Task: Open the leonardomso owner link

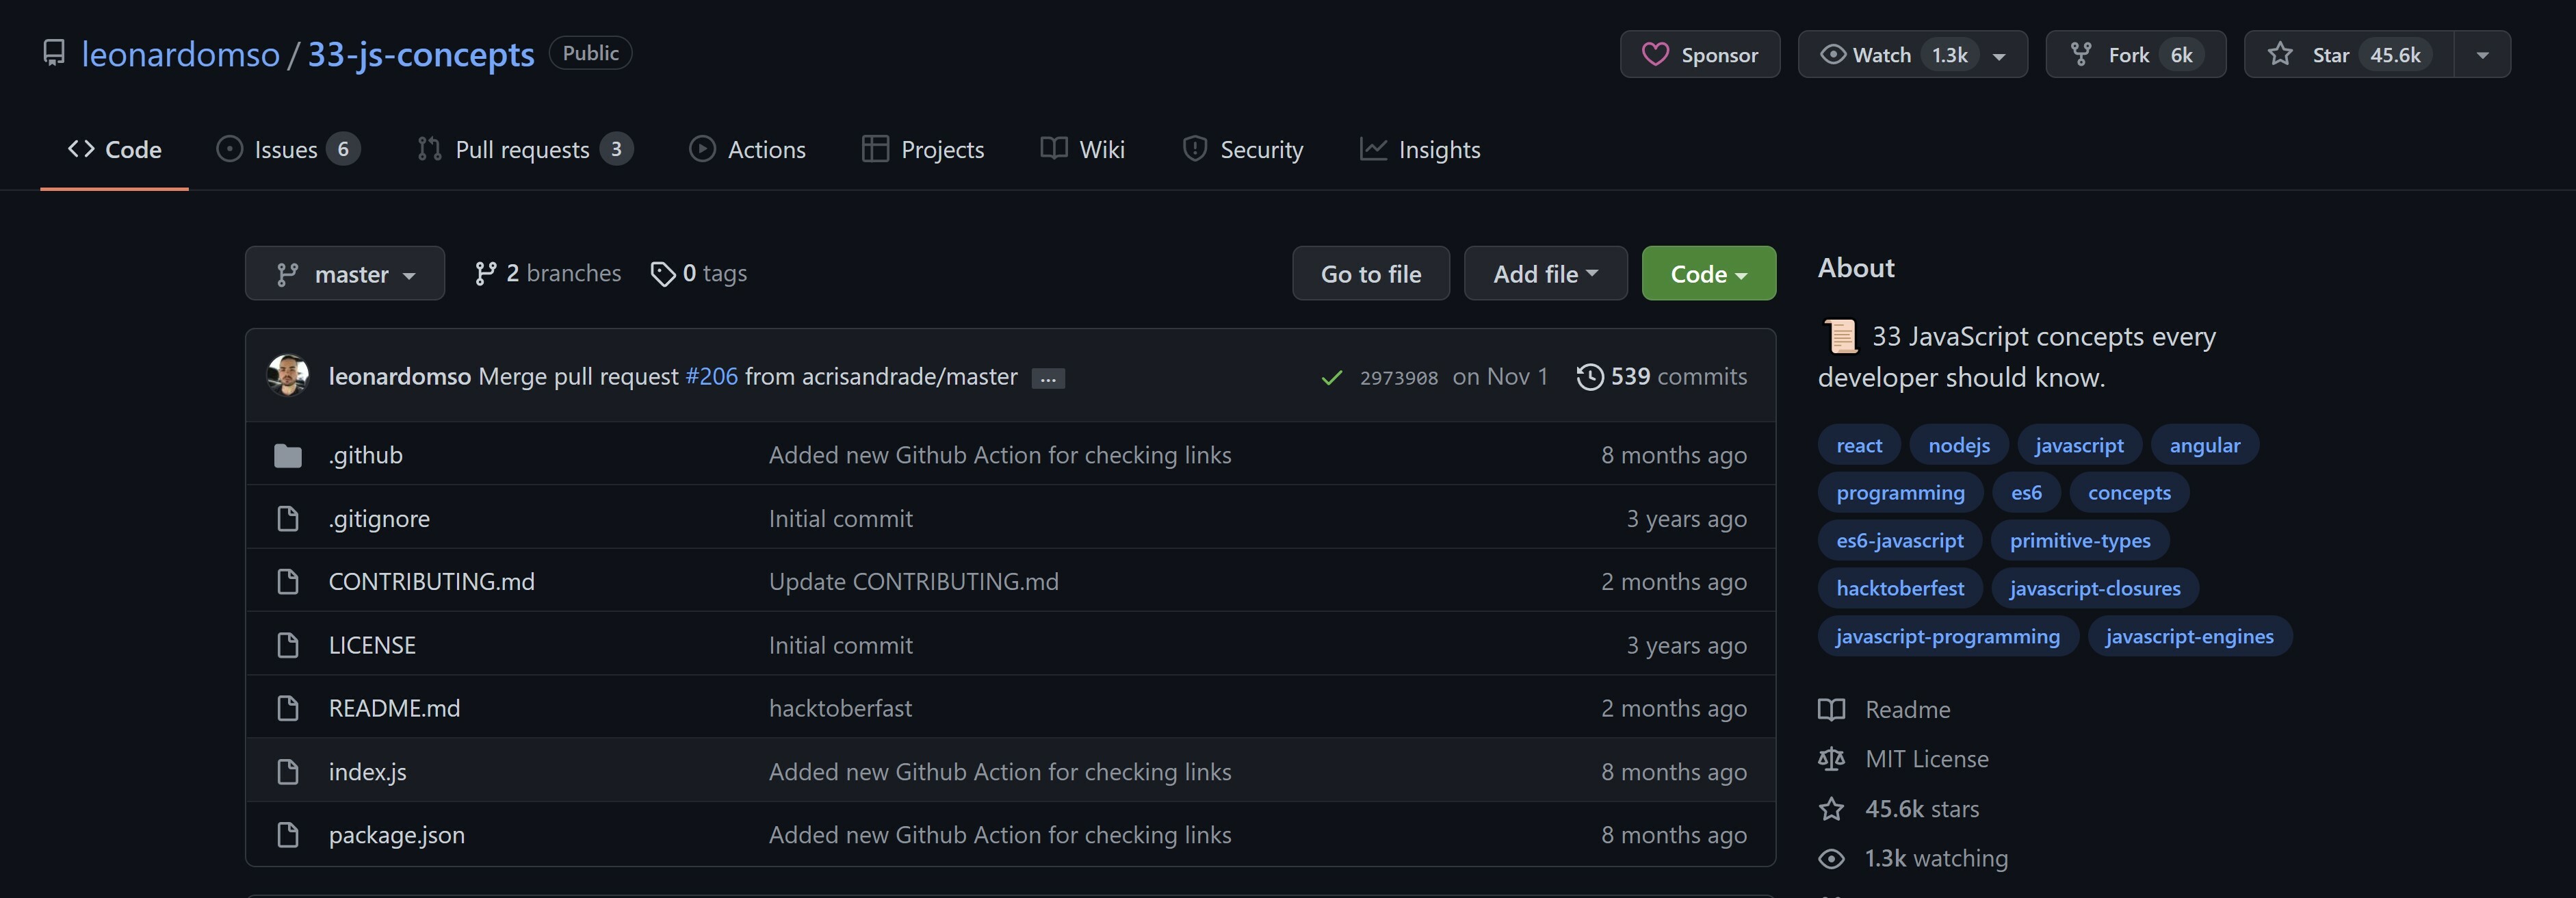Action: click(x=180, y=53)
